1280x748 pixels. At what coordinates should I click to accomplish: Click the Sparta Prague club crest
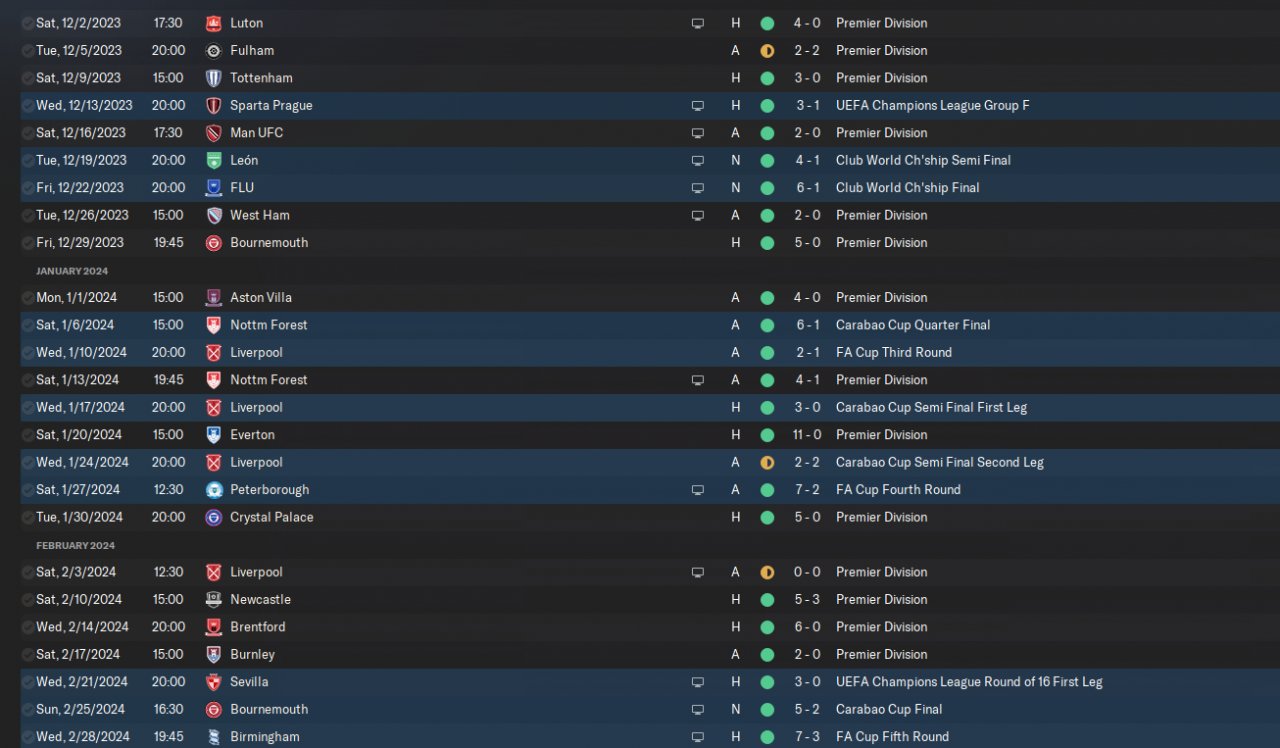point(213,105)
